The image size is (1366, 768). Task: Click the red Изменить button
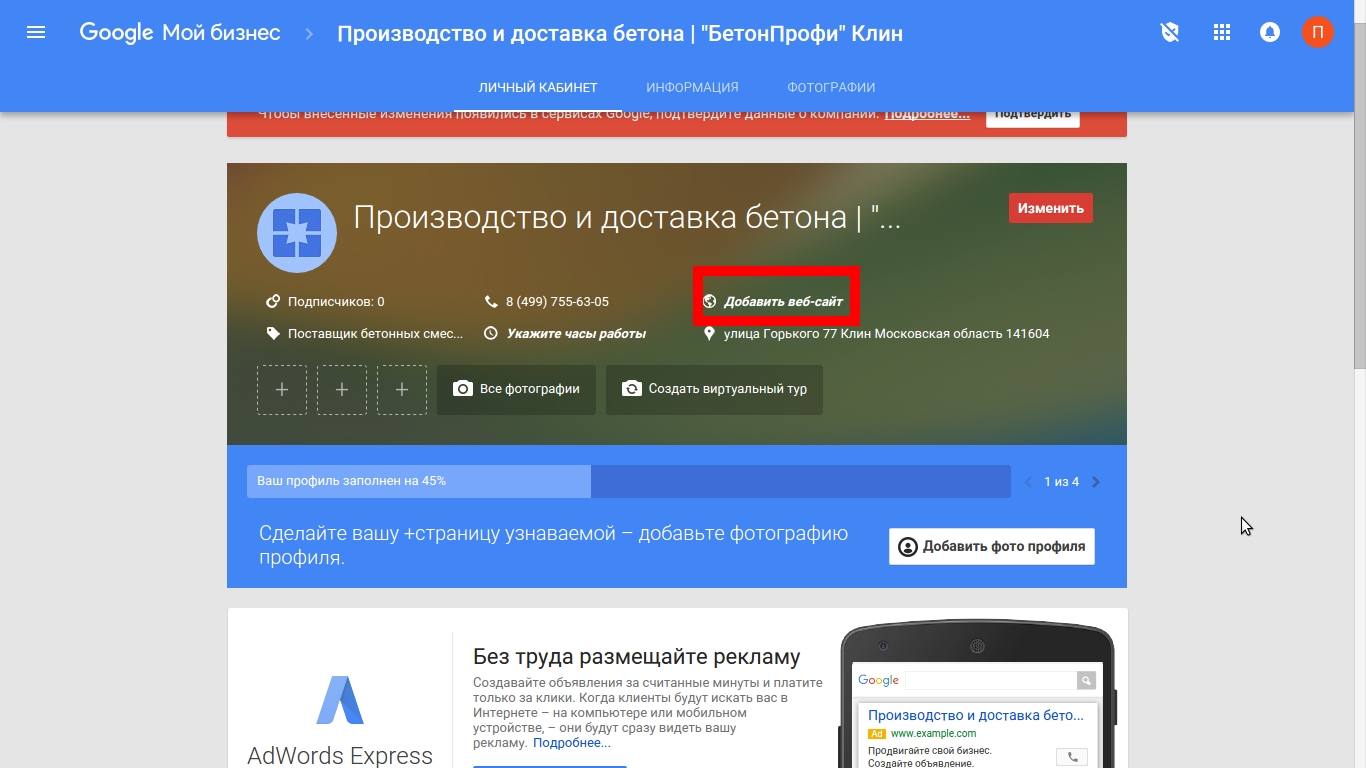1051,208
